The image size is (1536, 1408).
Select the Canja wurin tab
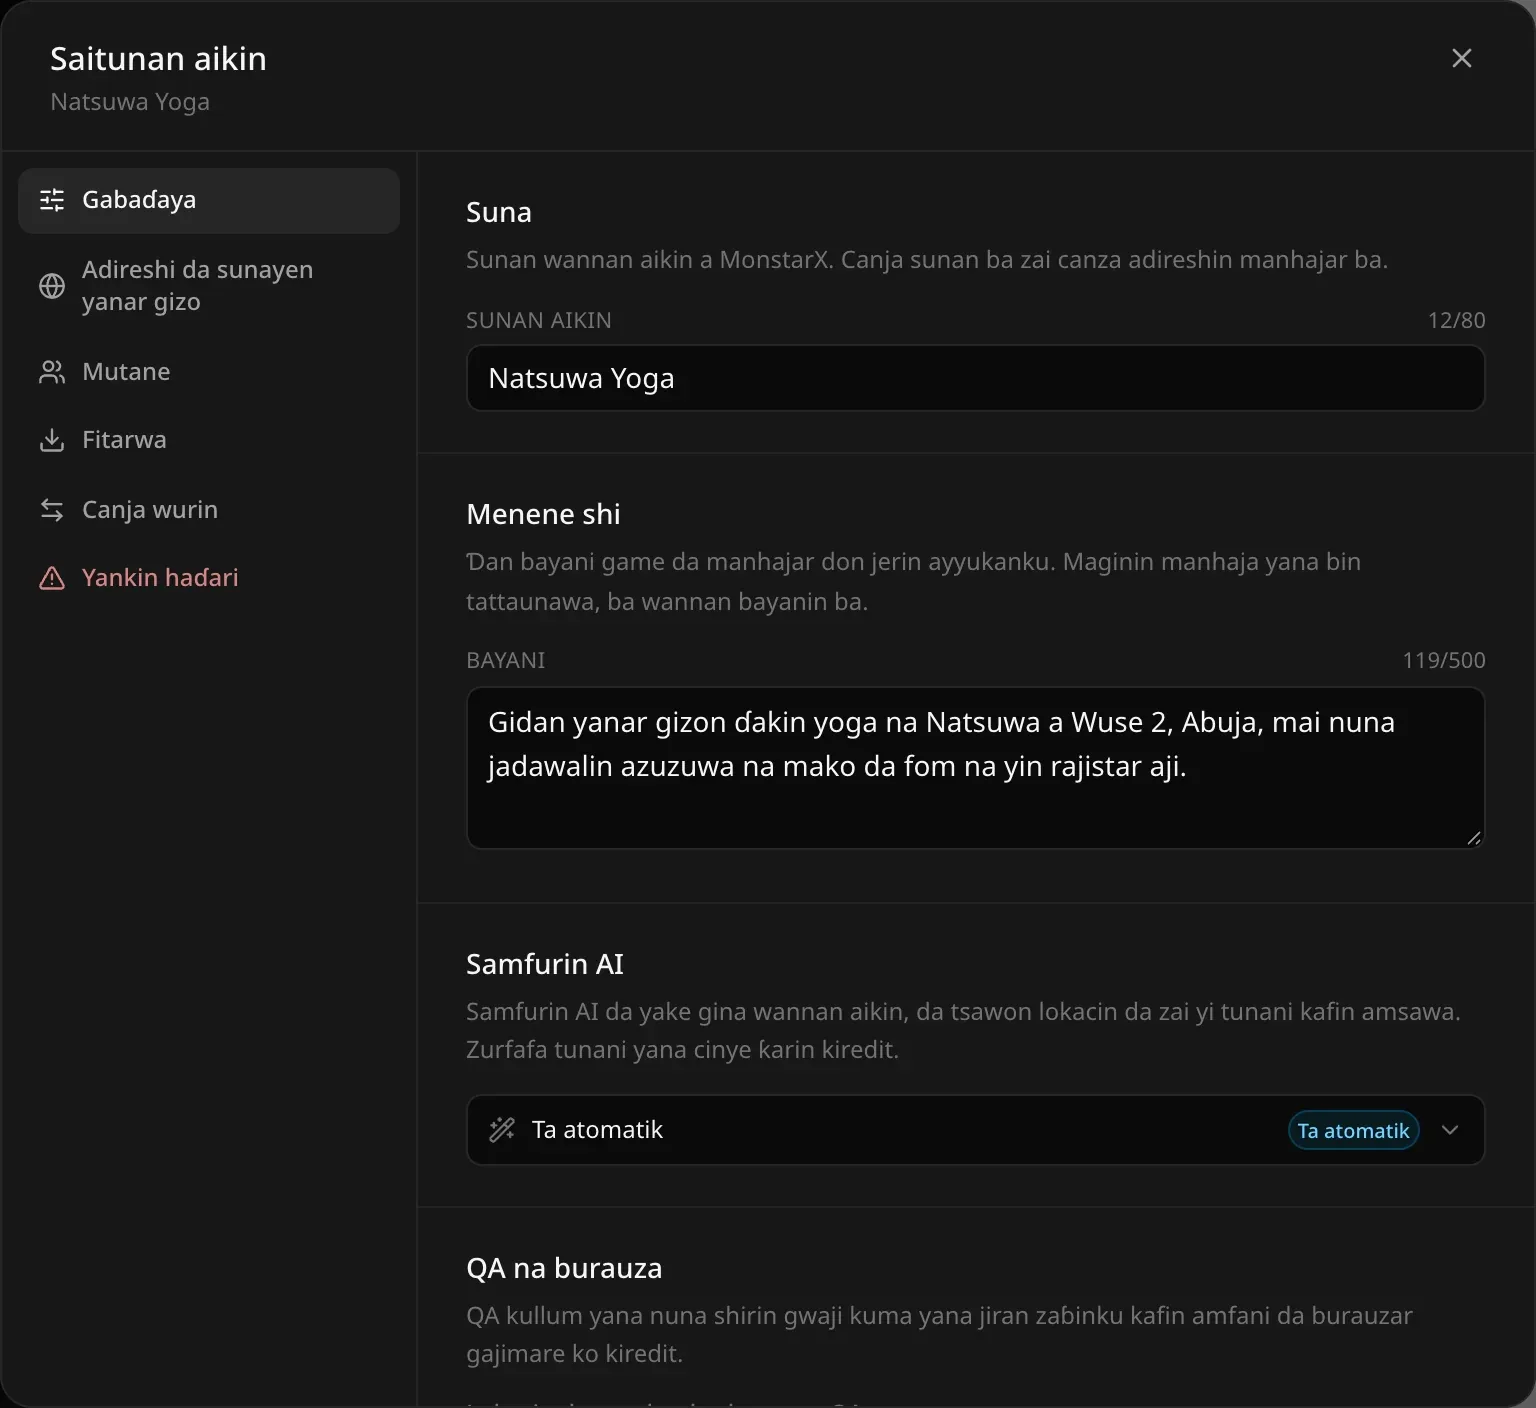209,510
